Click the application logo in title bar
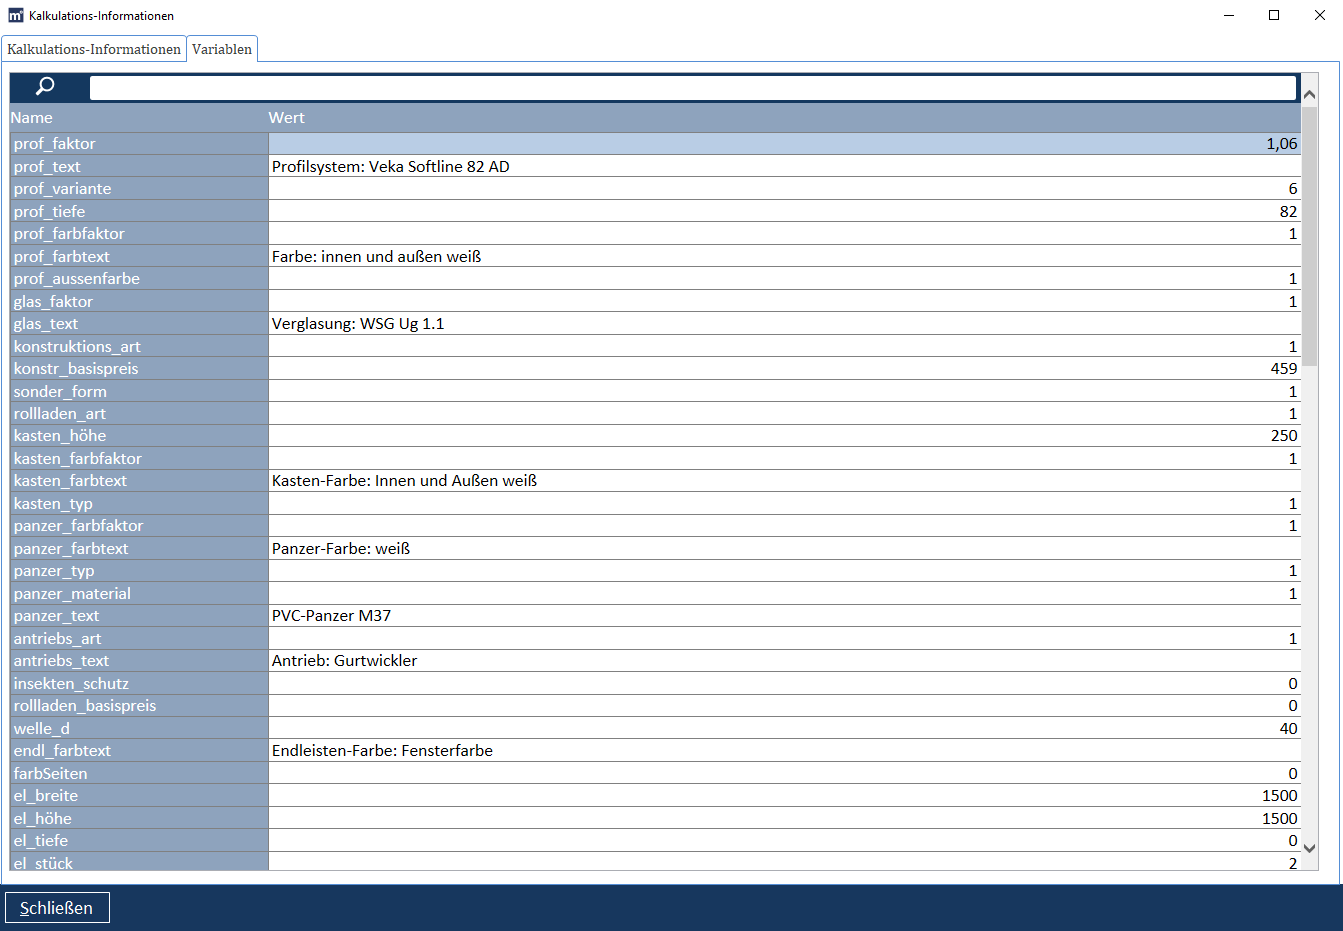Screen dimensions: 1343x931 pyautogui.click(x=15, y=15)
